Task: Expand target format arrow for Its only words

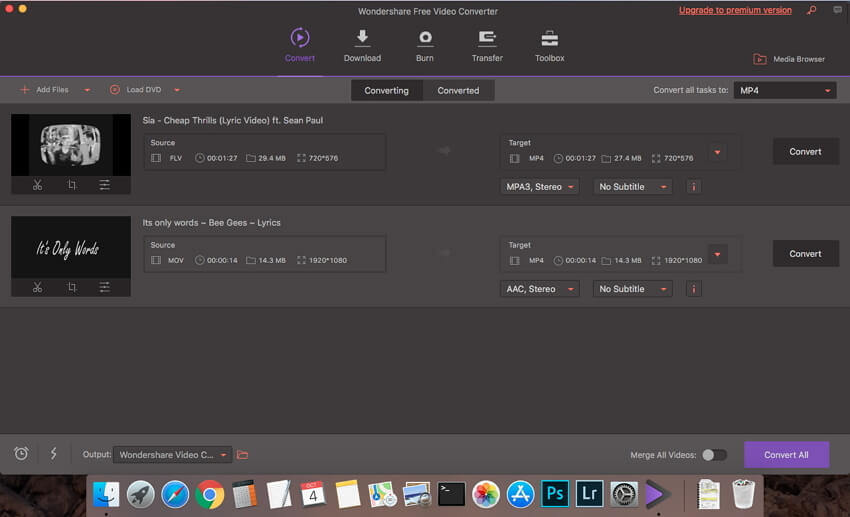Action: (x=717, y=254)
